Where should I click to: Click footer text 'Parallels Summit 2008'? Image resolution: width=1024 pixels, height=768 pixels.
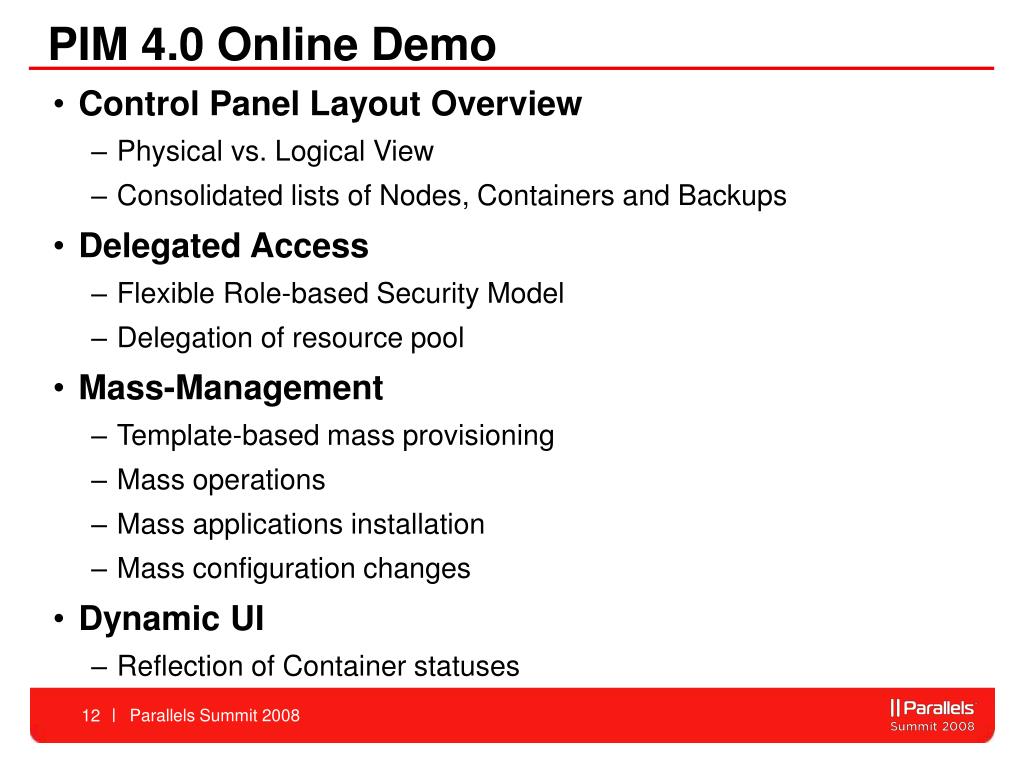[214, 716]
